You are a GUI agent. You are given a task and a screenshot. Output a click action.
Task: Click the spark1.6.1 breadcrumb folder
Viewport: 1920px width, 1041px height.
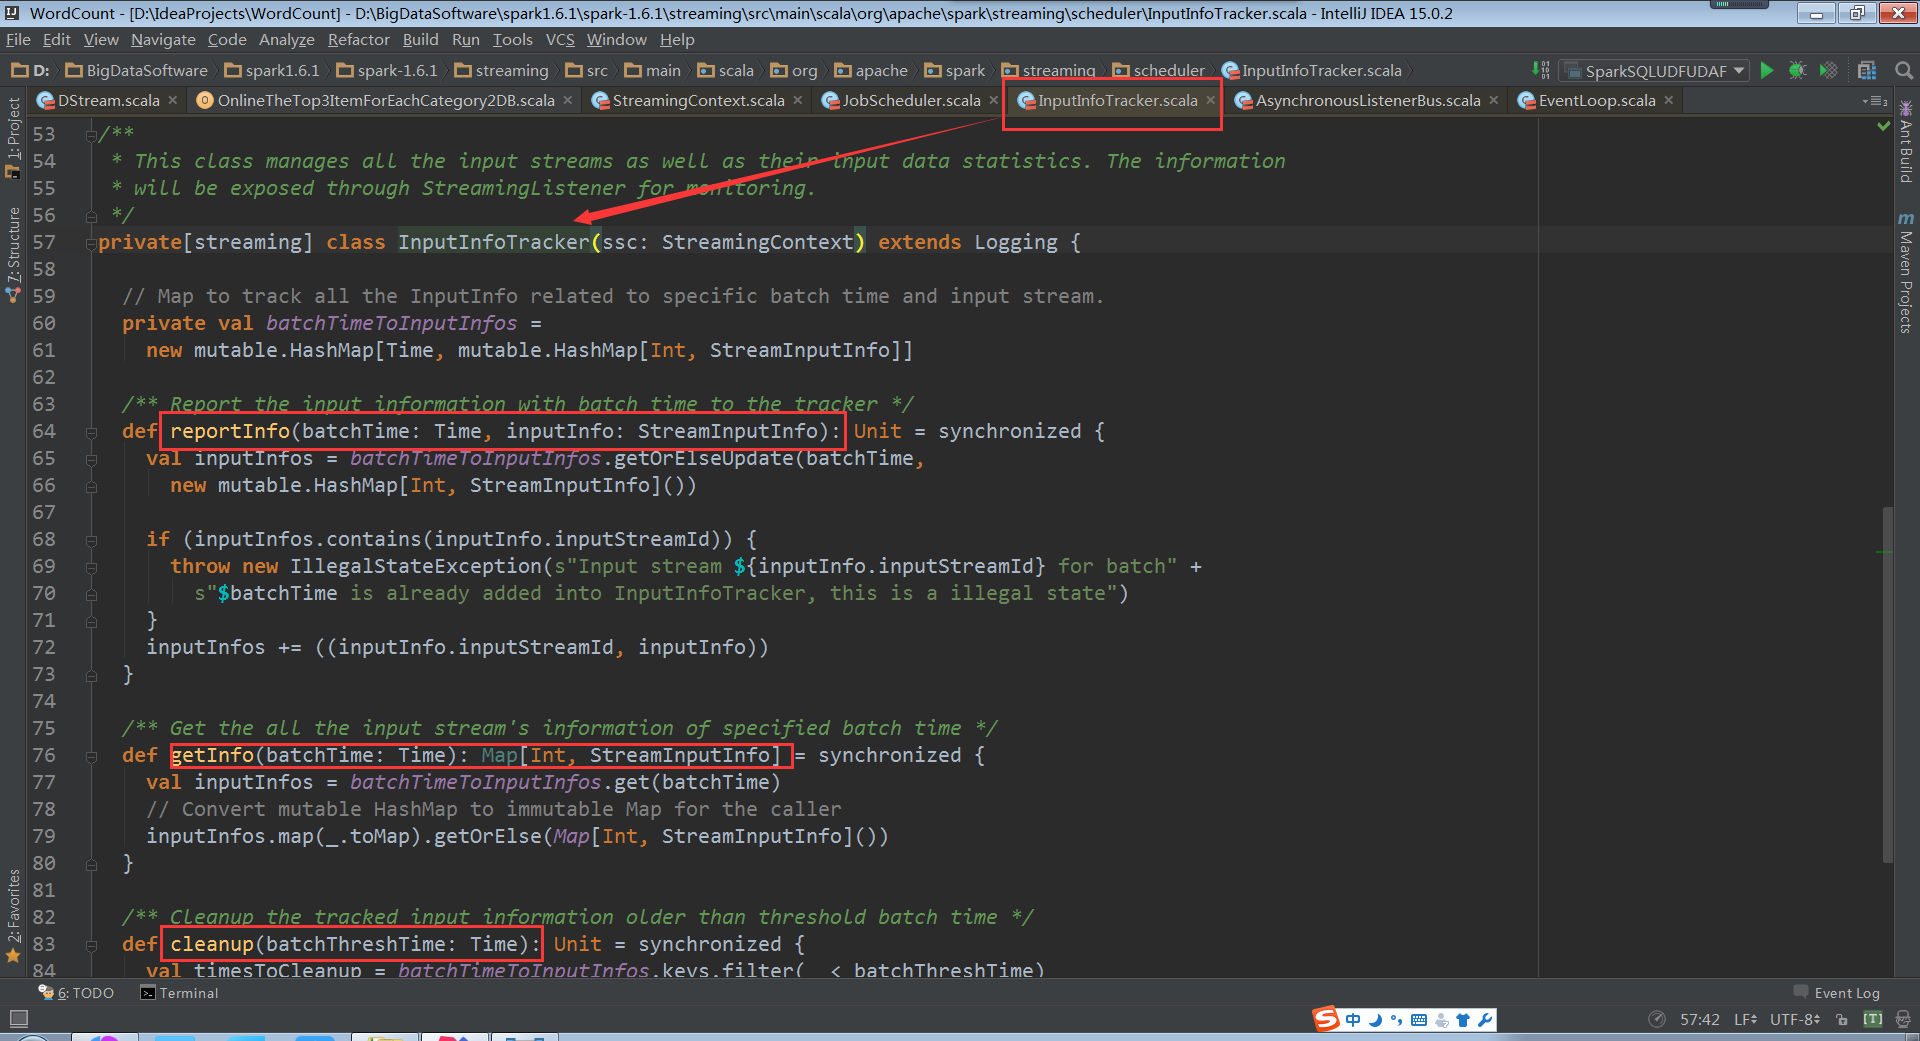click(272, 71)
